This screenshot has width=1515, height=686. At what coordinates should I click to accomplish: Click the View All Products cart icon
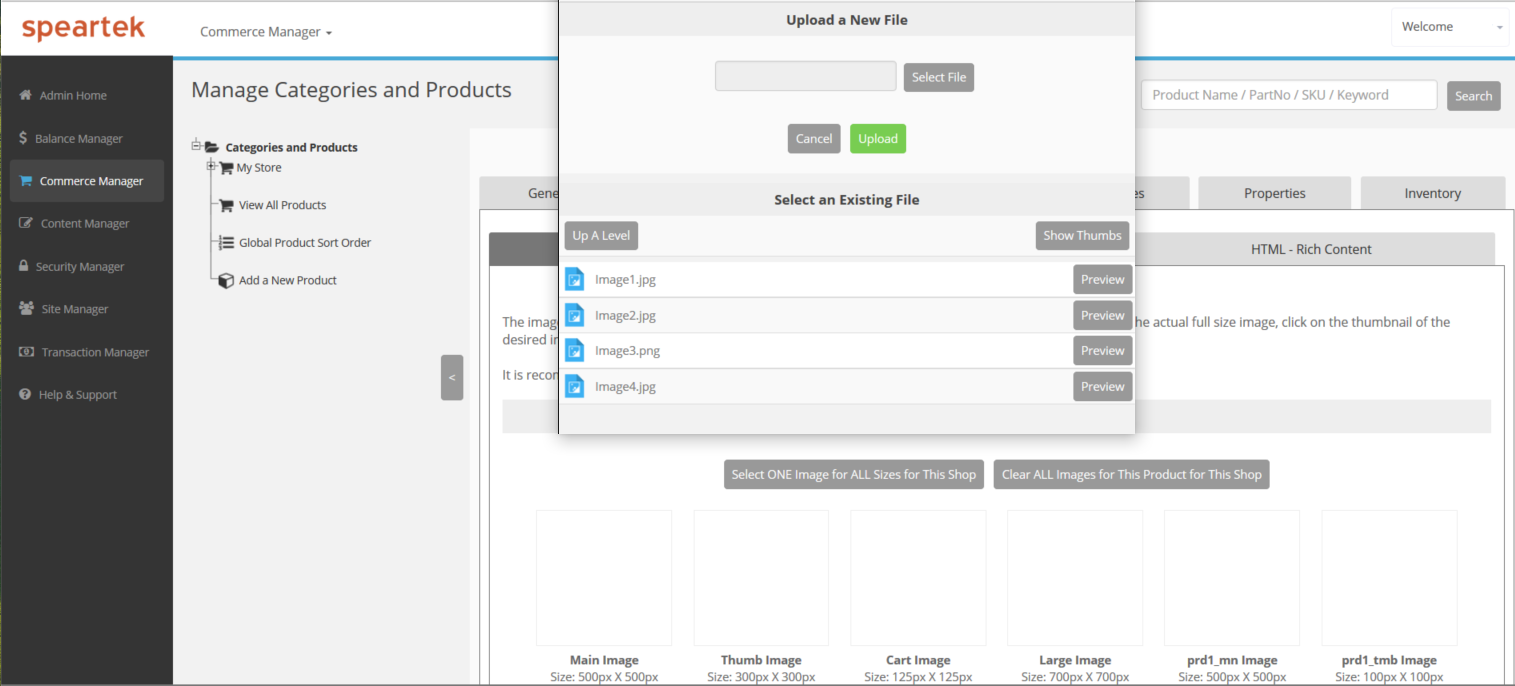point(226,205)
